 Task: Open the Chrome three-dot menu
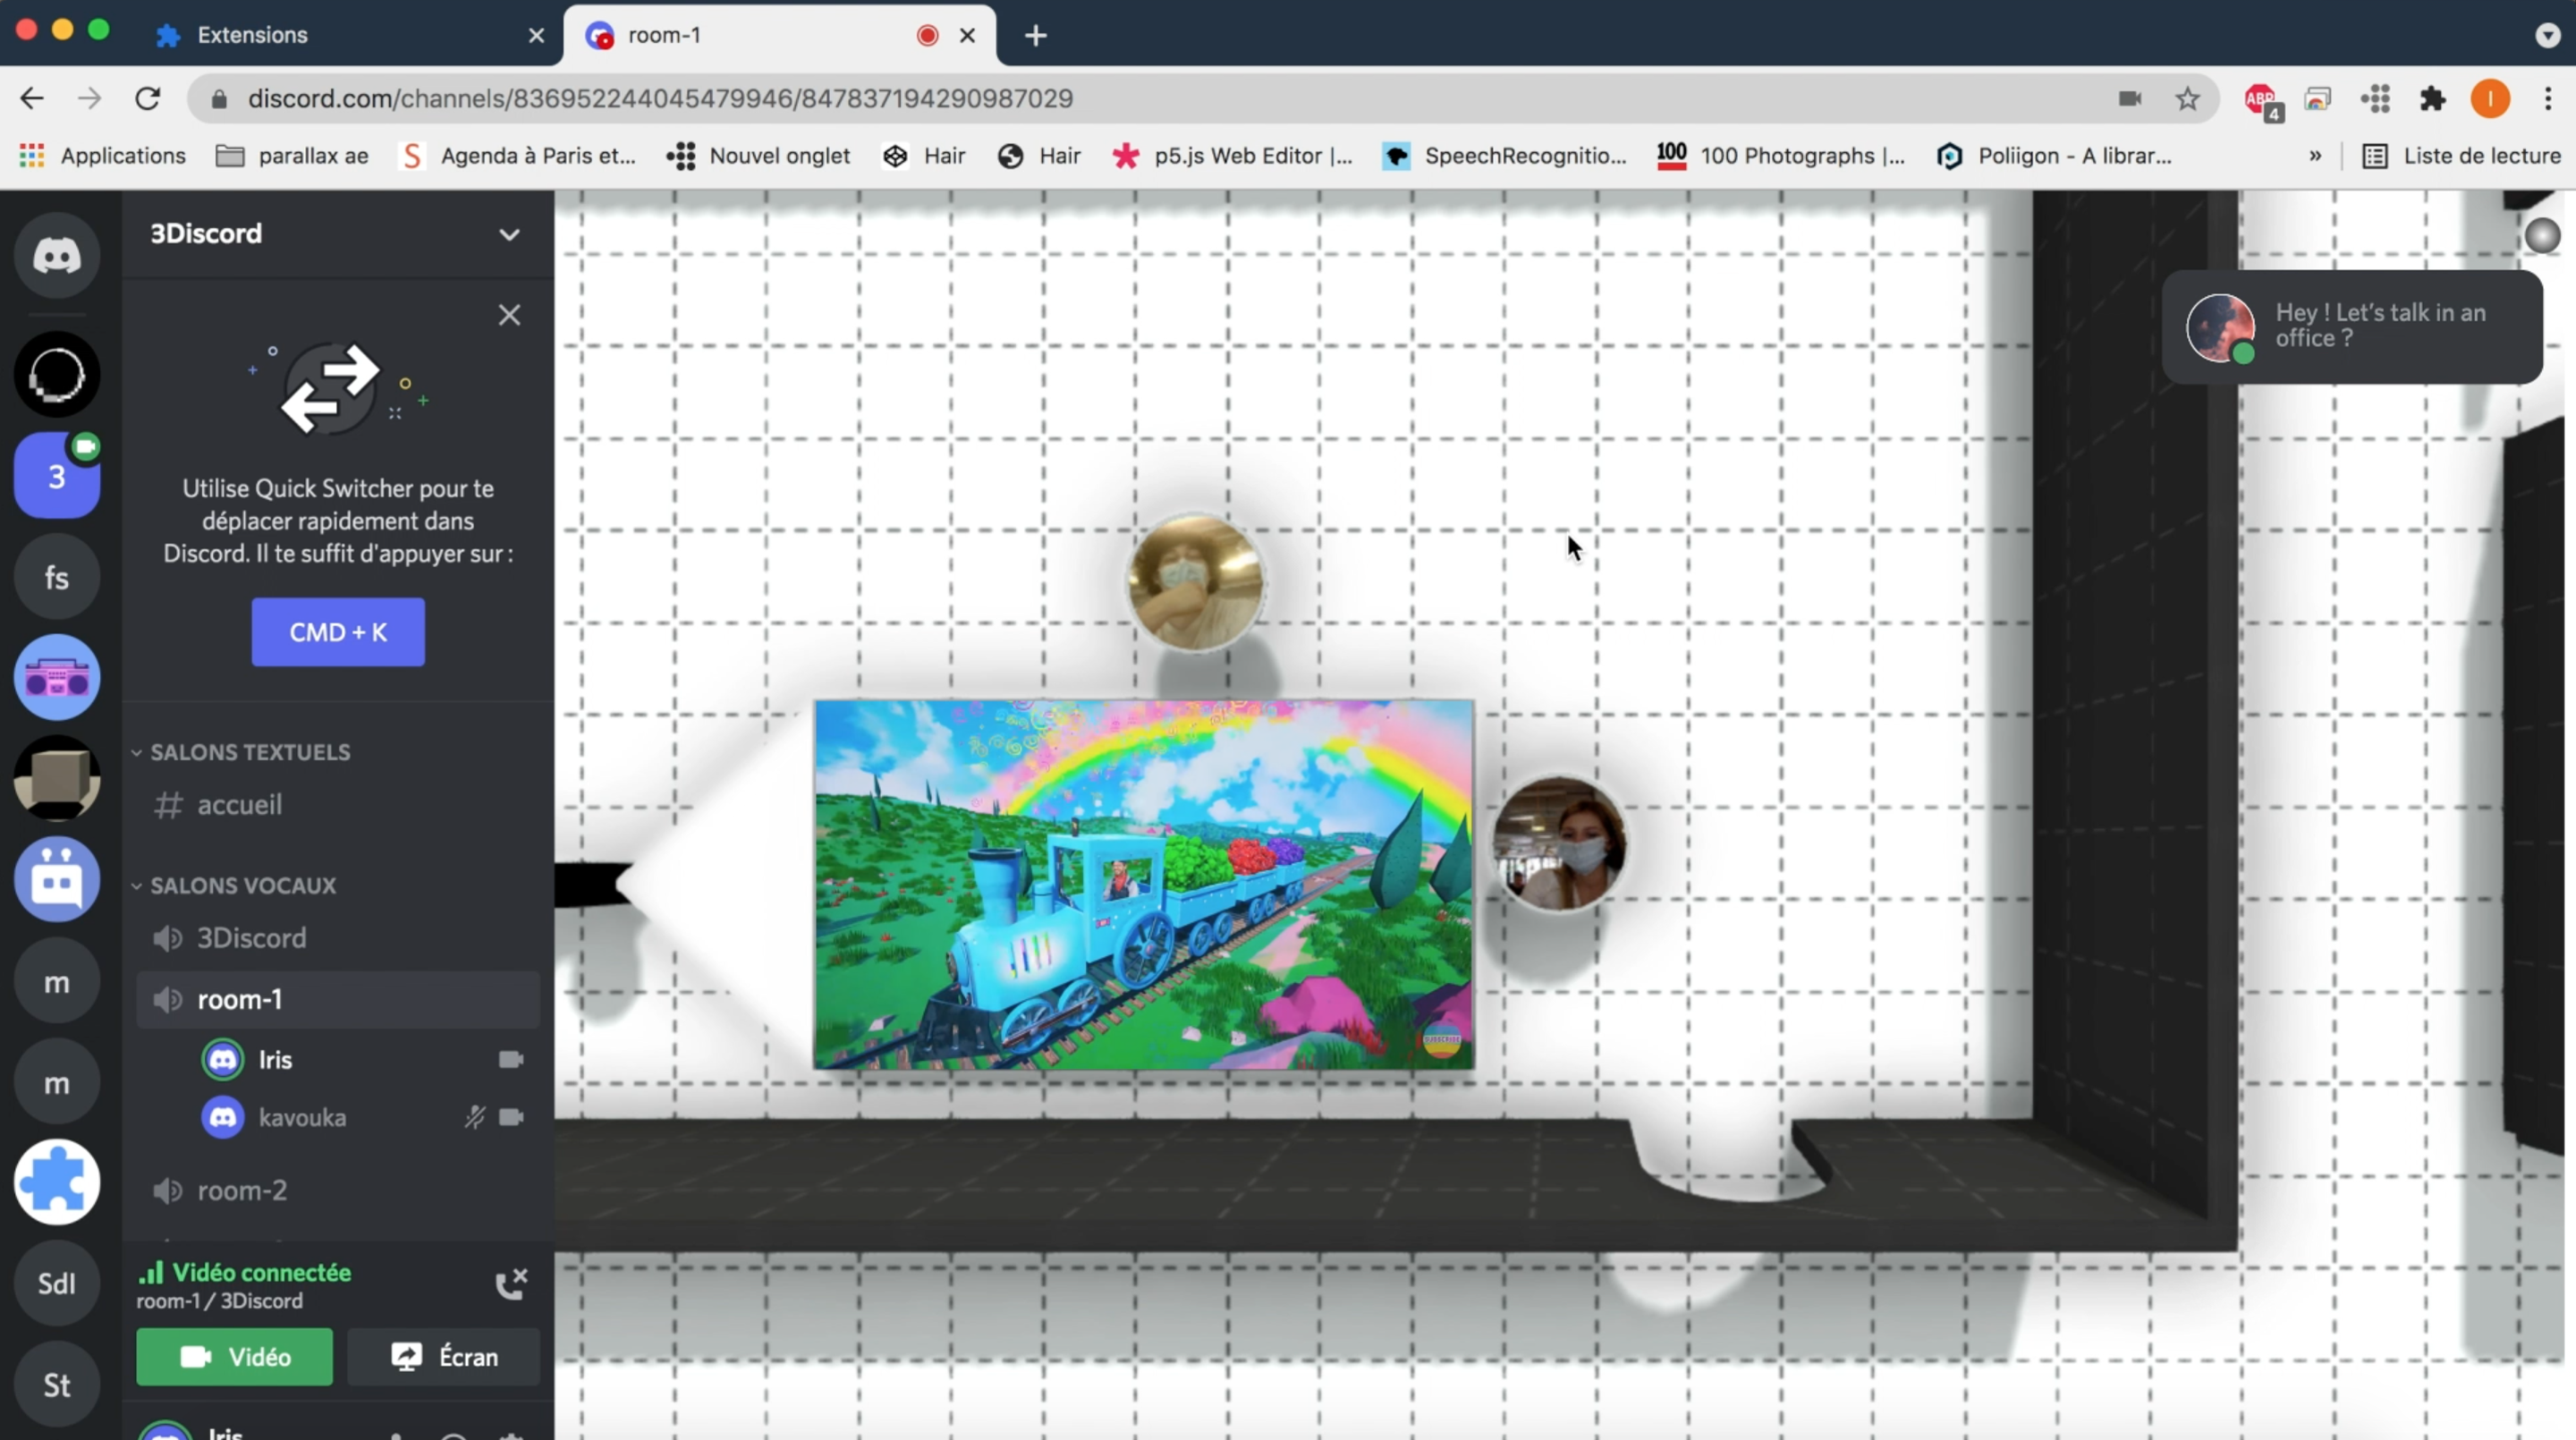coord(2547,98)
